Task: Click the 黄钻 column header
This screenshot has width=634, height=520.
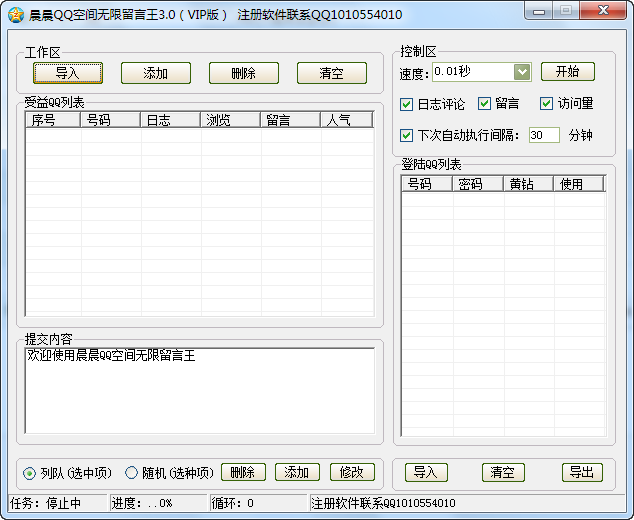Action: click(528, 184)
